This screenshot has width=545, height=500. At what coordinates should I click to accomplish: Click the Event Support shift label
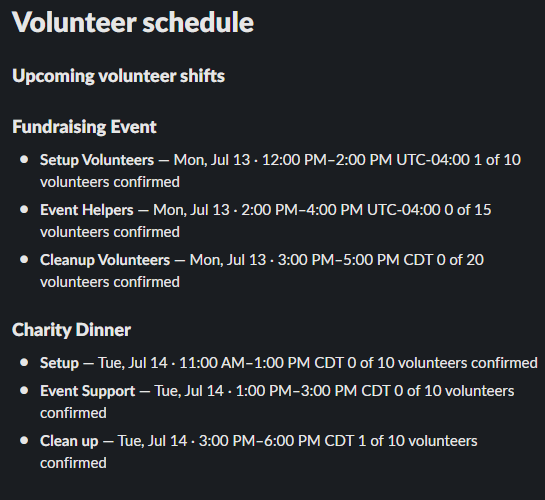[x=88, y=391]
